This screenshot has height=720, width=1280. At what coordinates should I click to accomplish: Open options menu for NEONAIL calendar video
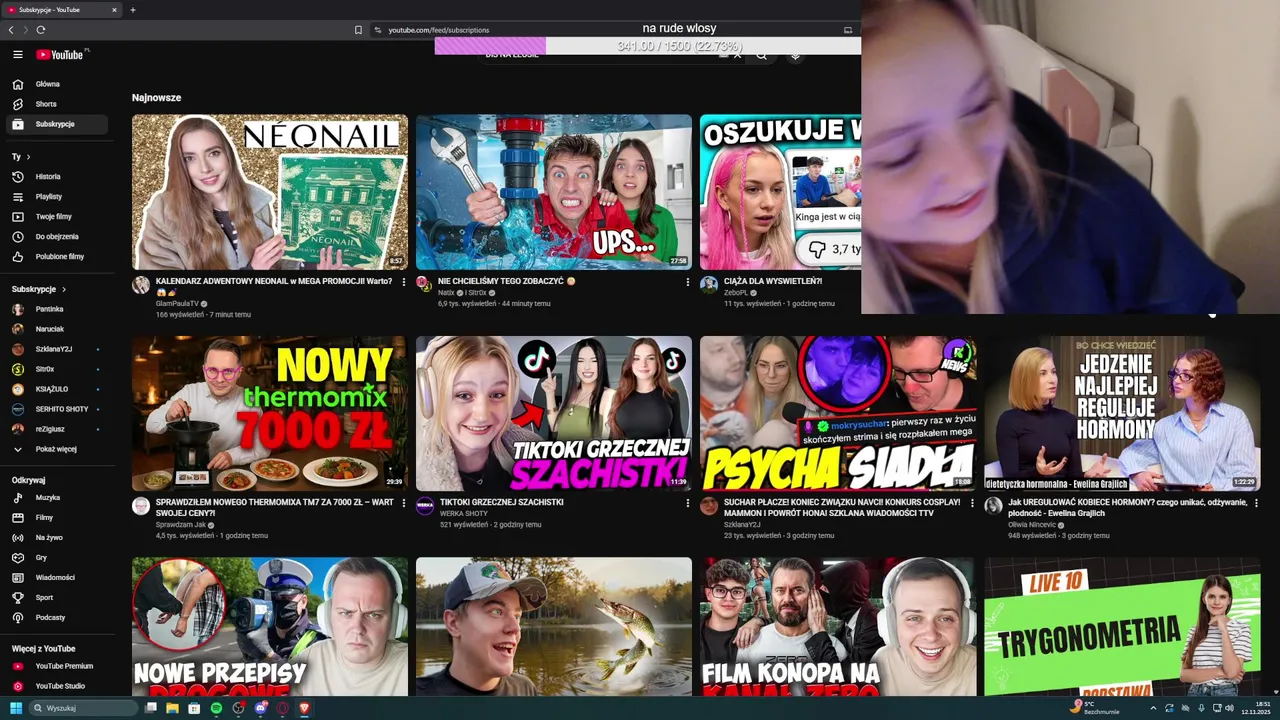point(404,282)
